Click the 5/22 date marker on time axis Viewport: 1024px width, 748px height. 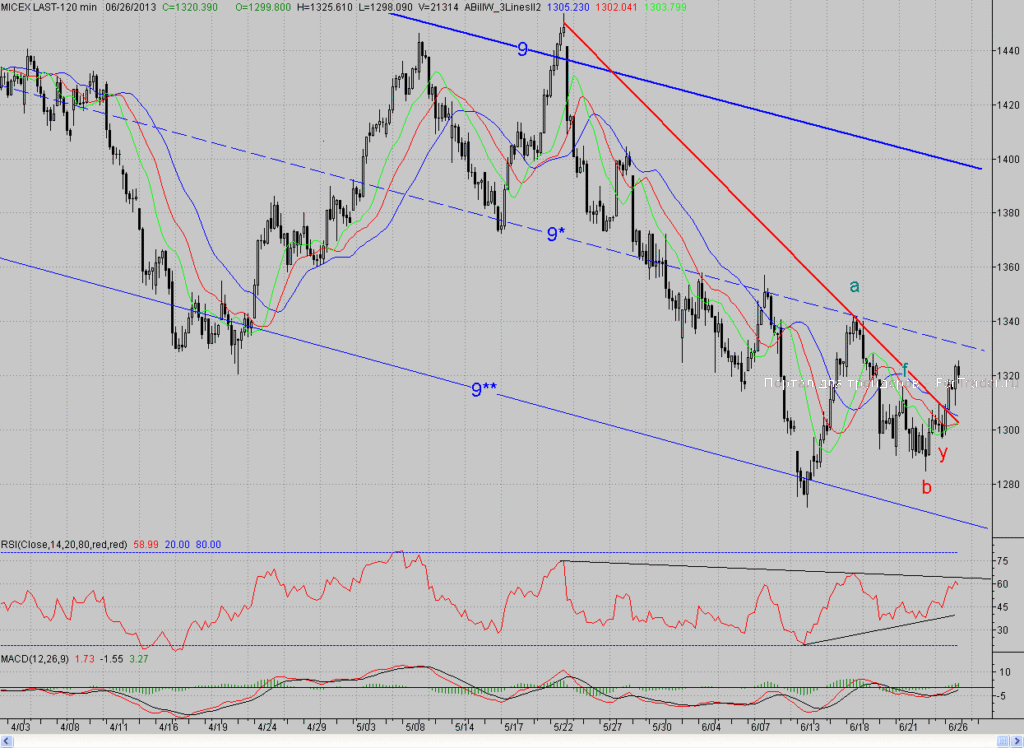(563, 727)
